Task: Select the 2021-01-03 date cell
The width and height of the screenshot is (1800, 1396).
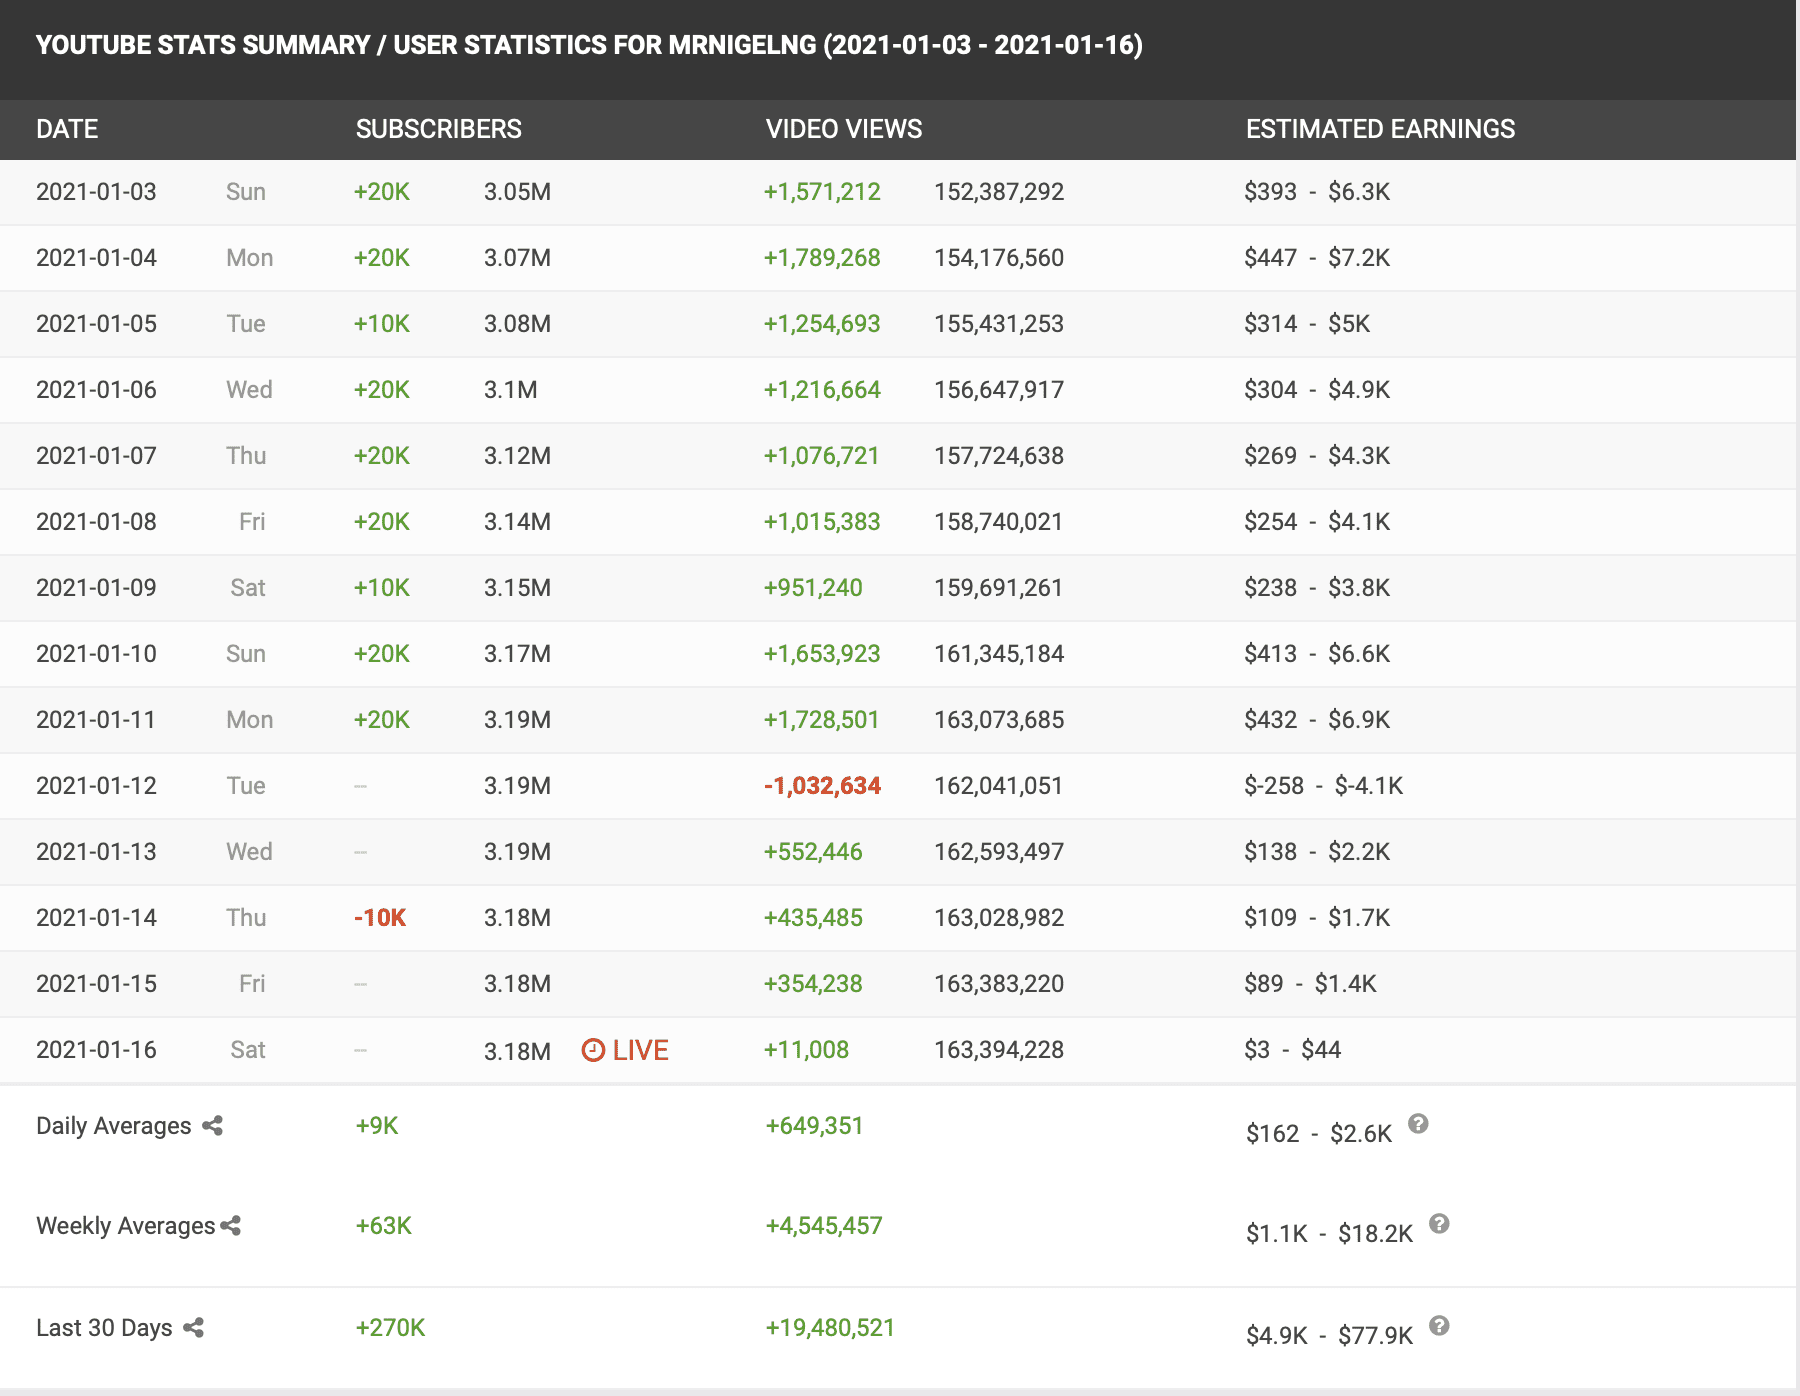Action: 96,192
